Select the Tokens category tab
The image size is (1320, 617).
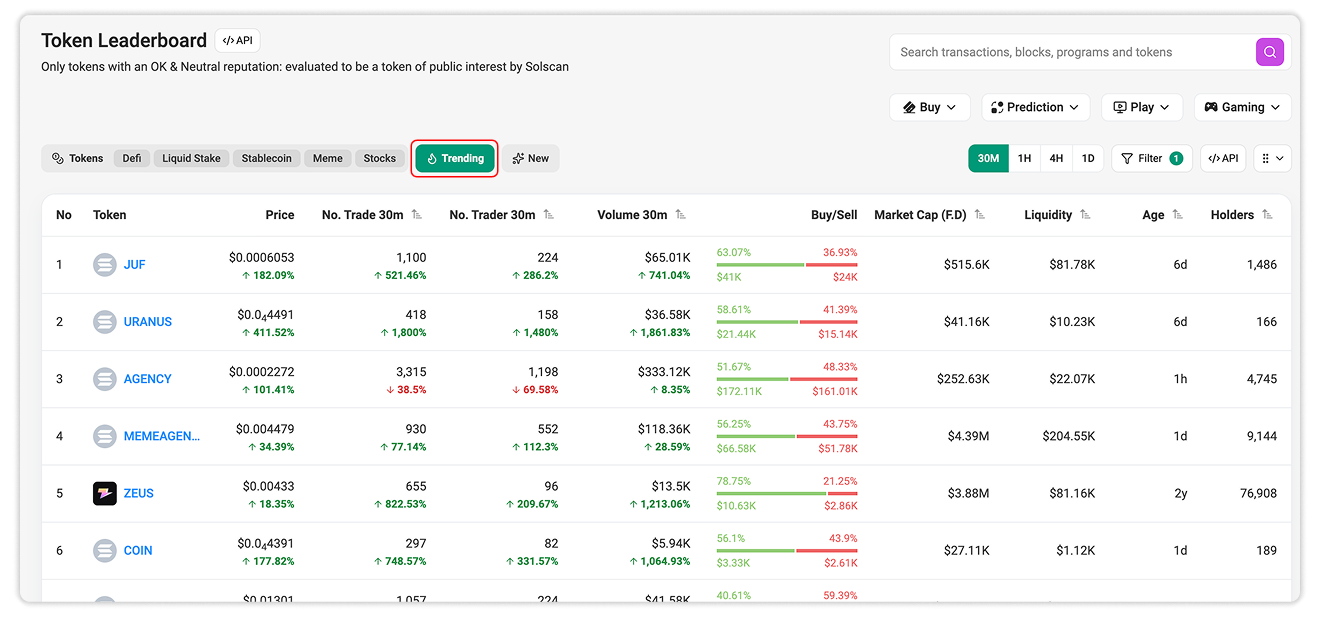coord(77,158)
